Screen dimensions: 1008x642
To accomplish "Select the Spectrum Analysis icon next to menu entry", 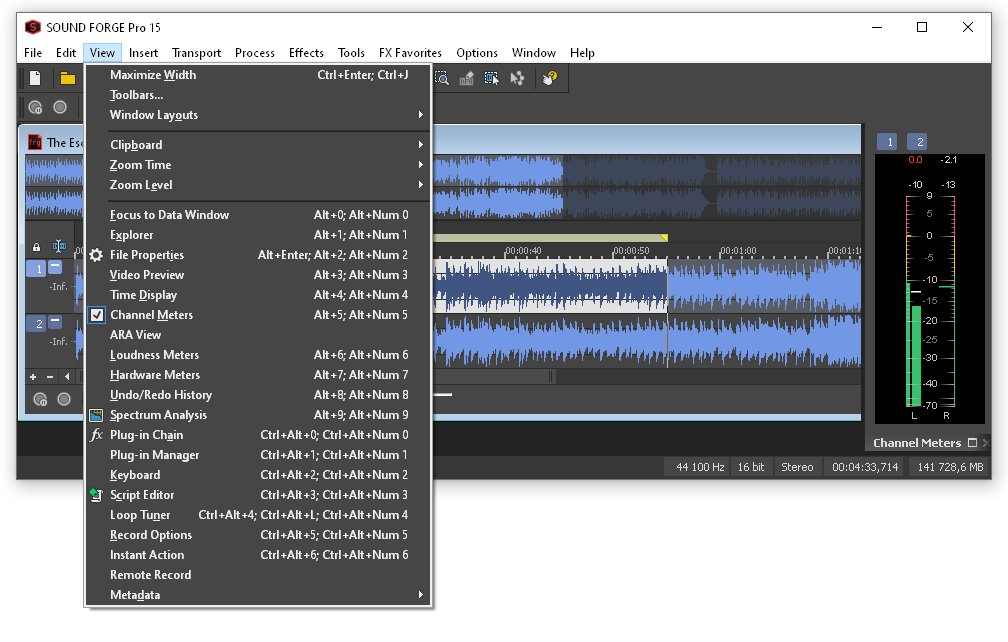I will [96, 414].
